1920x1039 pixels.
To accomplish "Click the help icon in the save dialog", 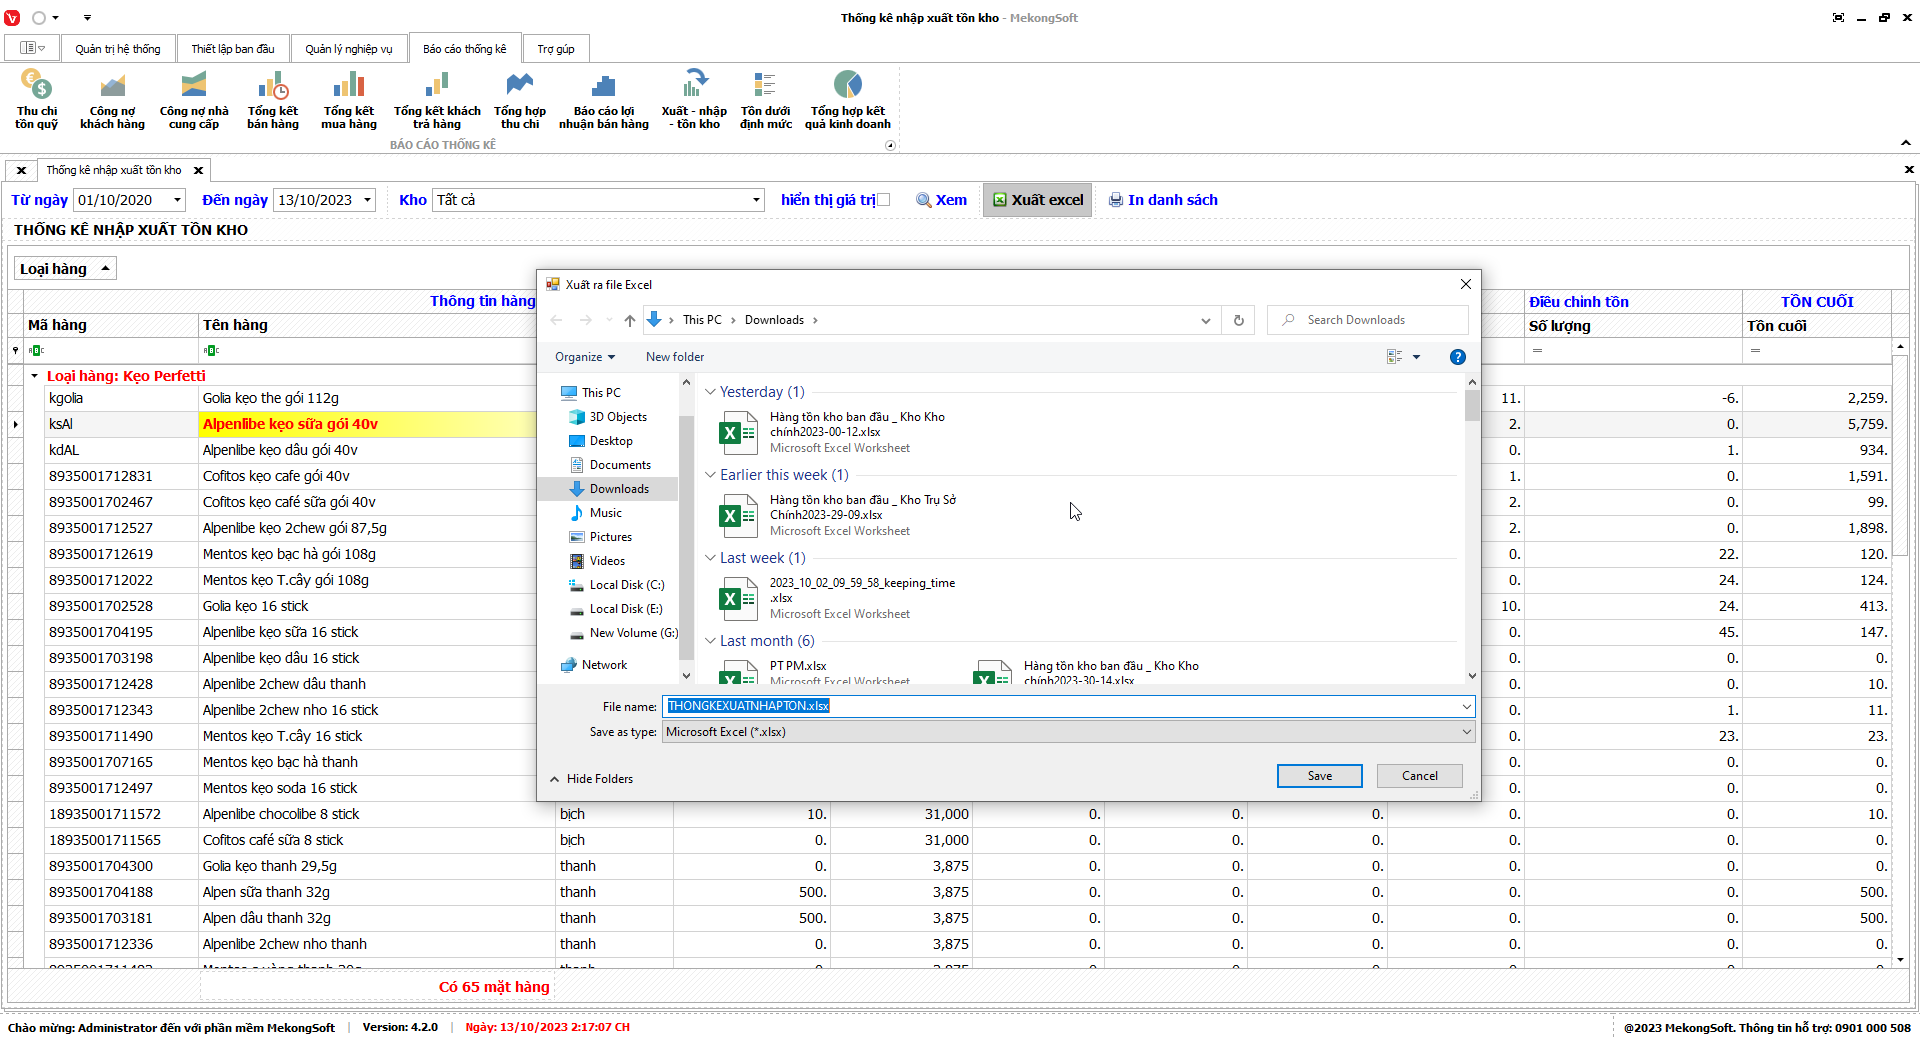I will [1457, 357].
